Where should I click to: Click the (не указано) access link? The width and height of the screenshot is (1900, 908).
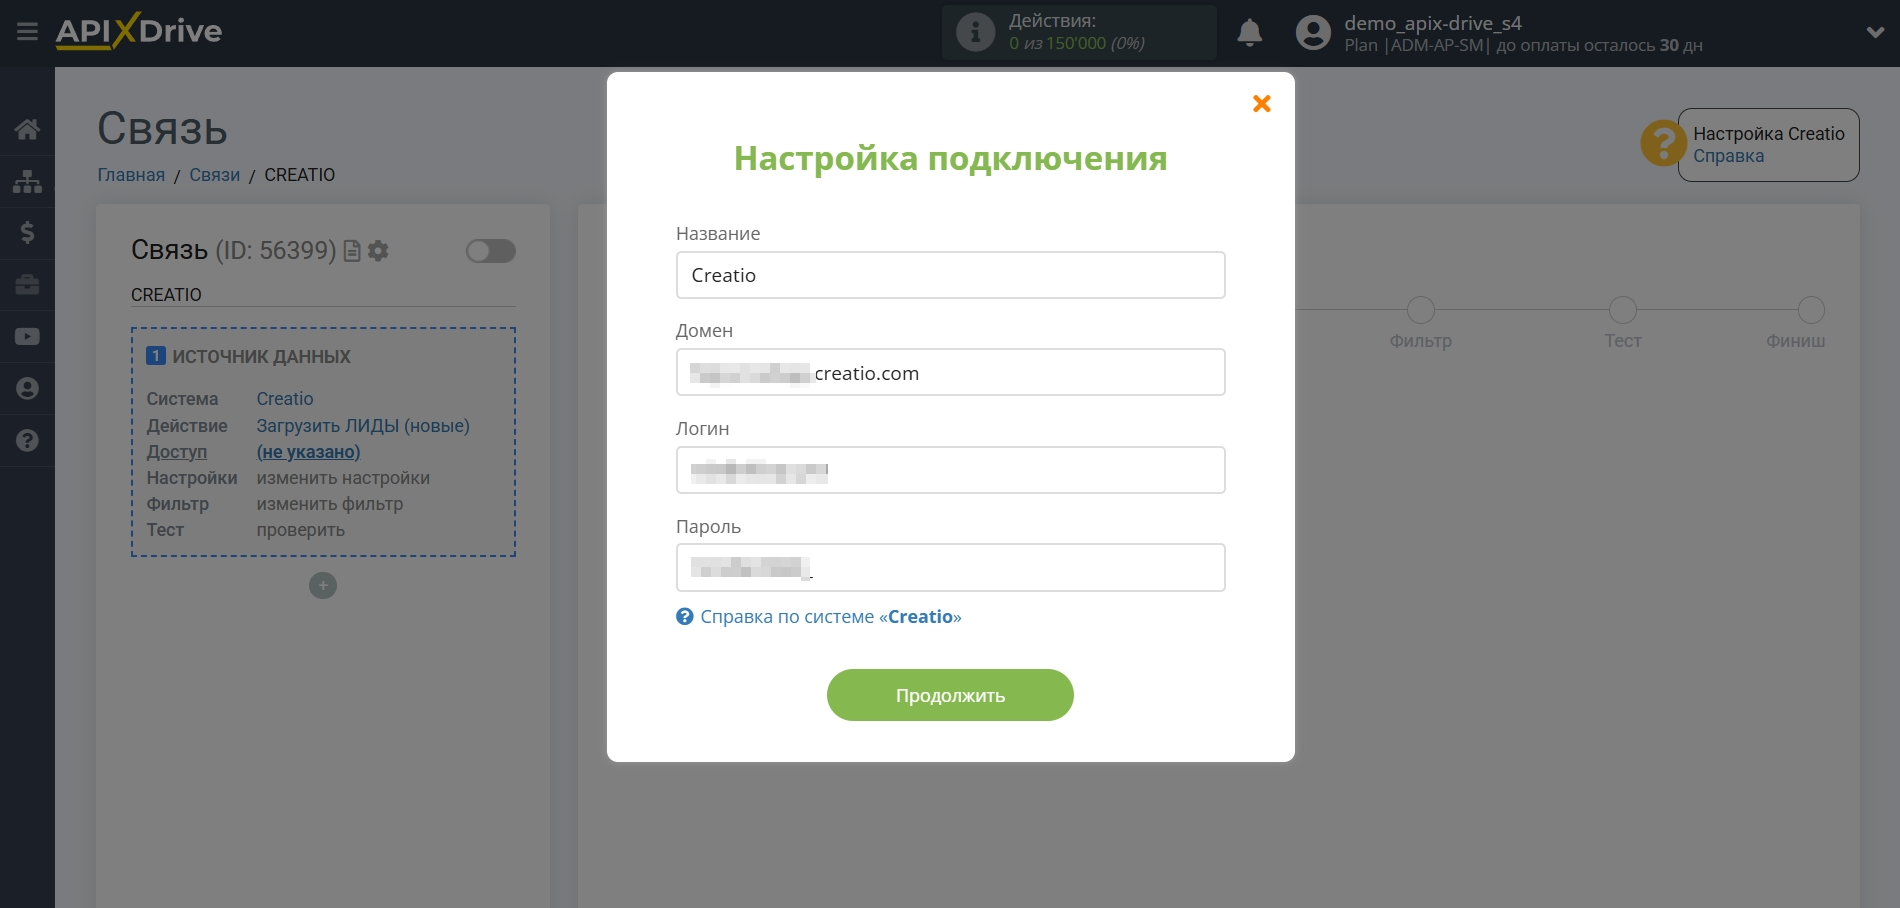307,452
